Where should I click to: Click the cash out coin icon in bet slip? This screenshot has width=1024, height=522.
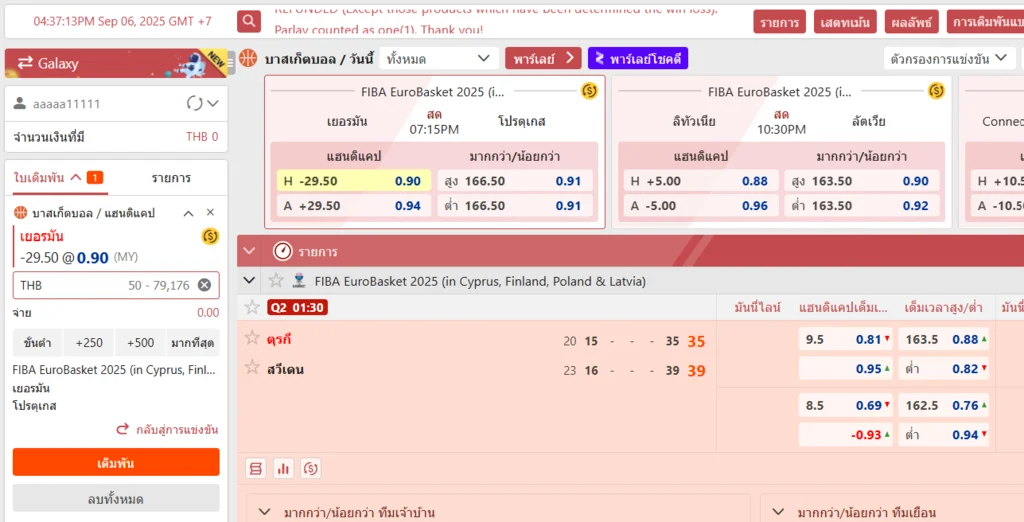pyautogui.click(x=210, y=237)
